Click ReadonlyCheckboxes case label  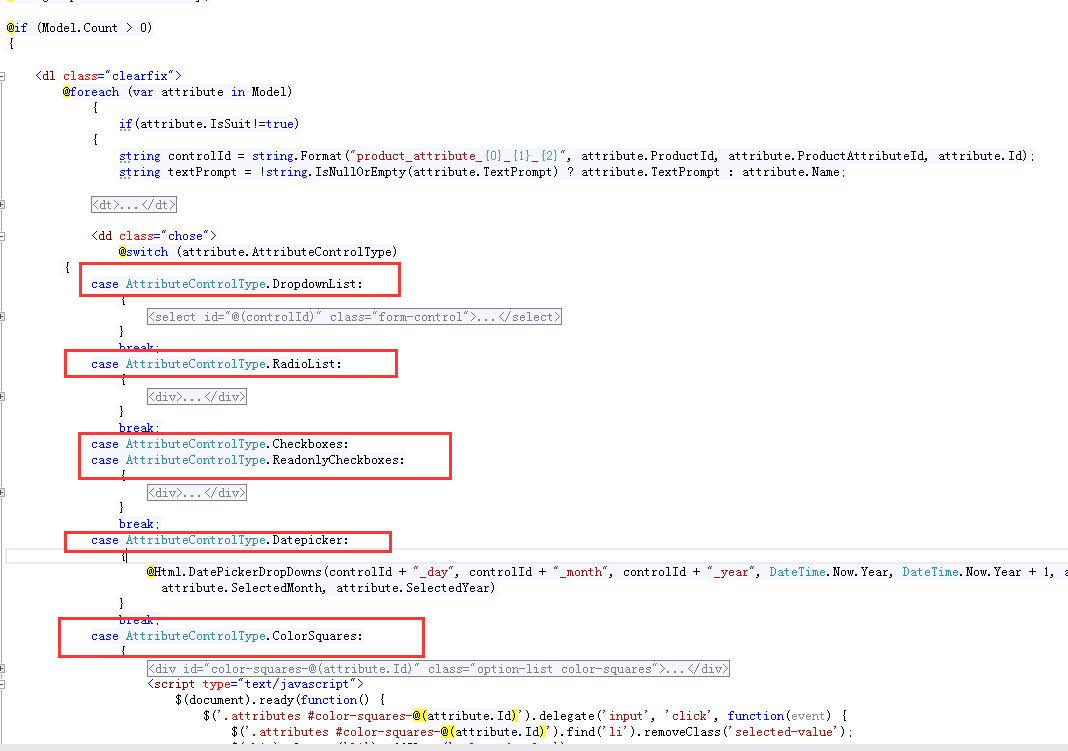coord(248,460)
